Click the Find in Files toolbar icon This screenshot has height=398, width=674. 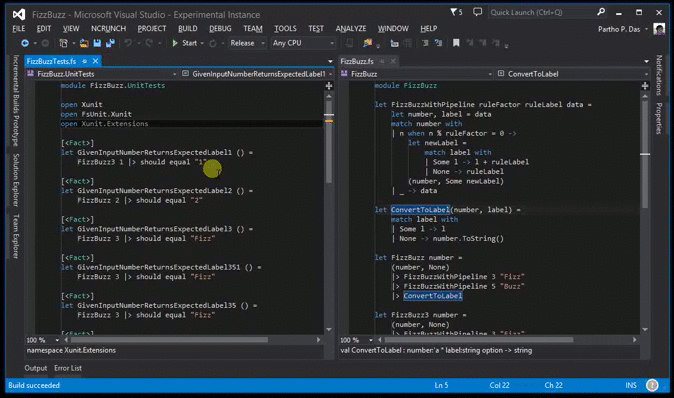pos(368,43)
